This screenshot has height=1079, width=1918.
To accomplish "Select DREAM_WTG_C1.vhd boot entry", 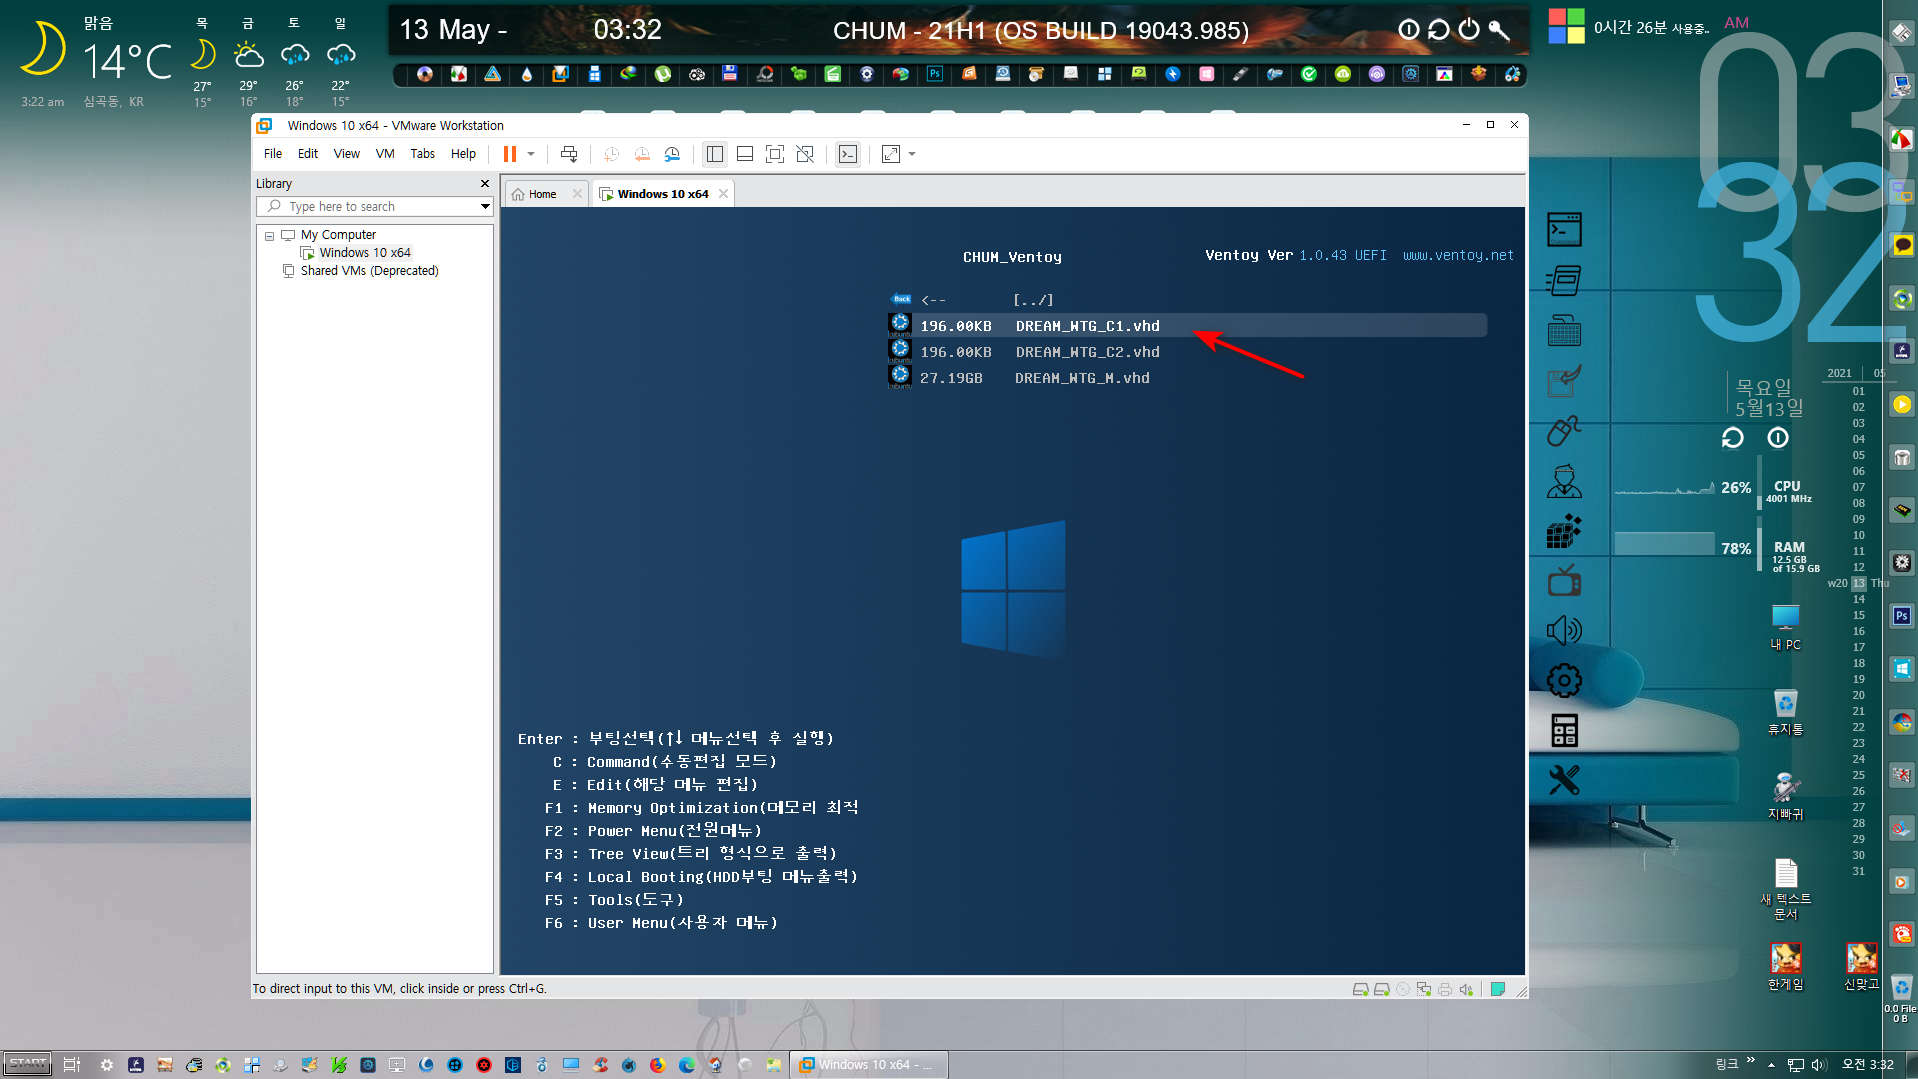I will click(1186, 326).
